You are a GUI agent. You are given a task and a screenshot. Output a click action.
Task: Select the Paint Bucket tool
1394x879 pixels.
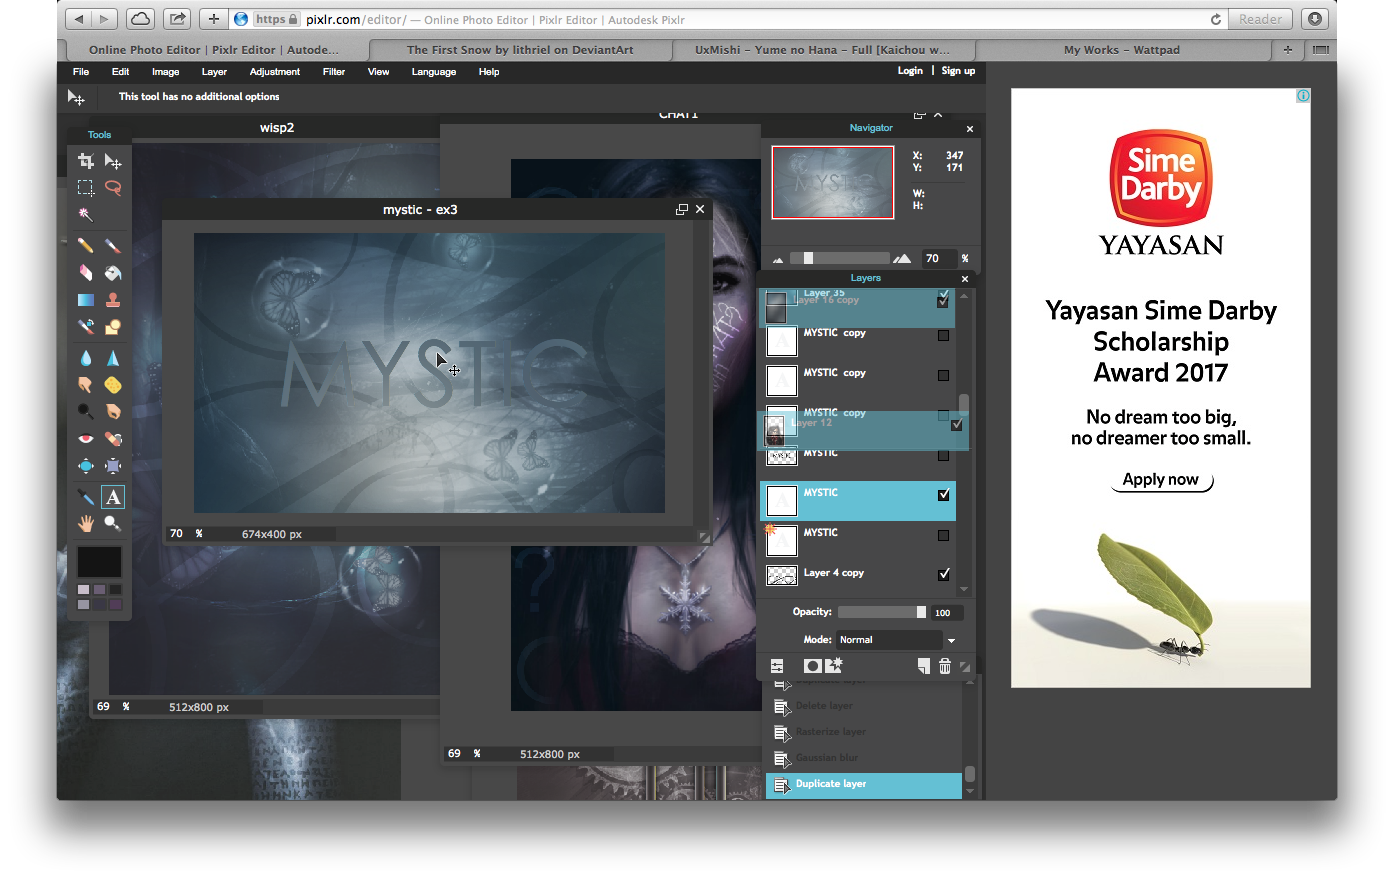113,273
